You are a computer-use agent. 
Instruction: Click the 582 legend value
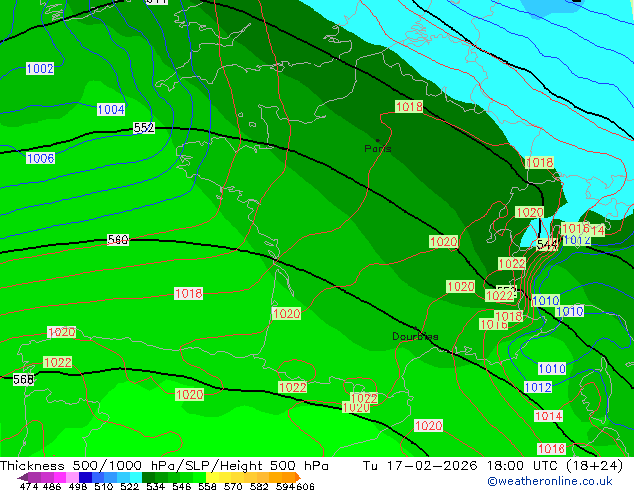(x=259, y=486)
